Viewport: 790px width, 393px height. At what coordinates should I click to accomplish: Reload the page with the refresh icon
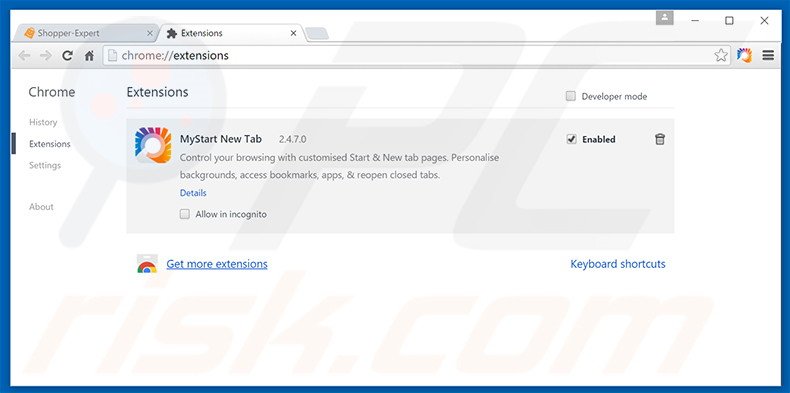(x=68, y=56)
